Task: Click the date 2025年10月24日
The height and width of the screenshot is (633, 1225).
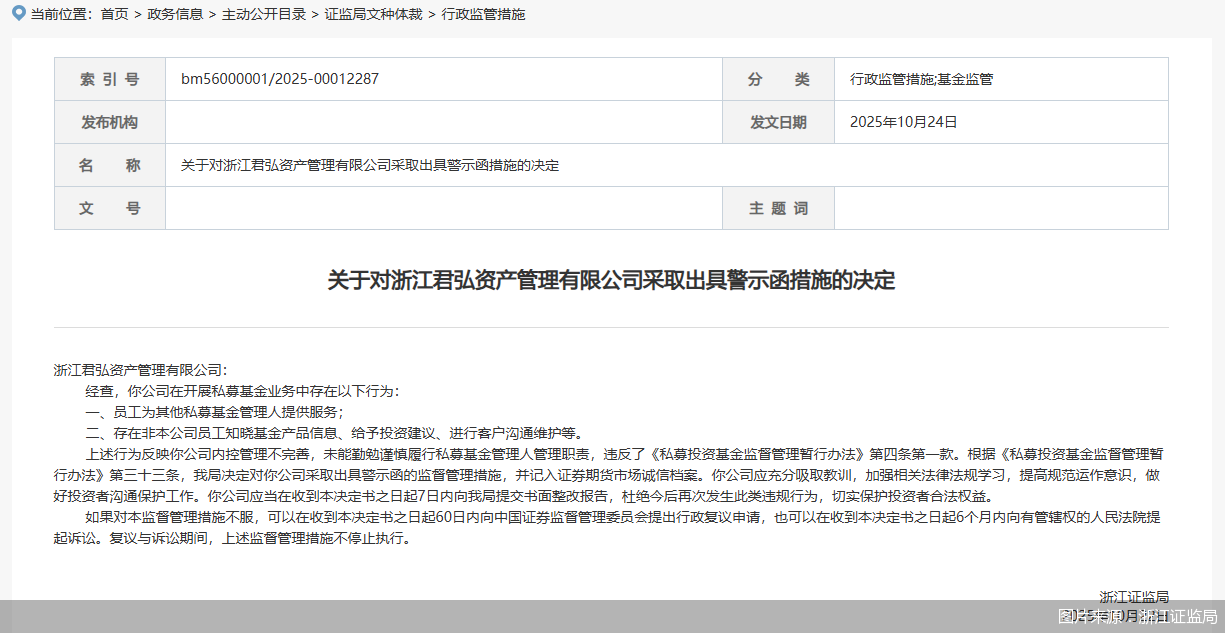Action: pyautogui.click(x=903, y=122)
